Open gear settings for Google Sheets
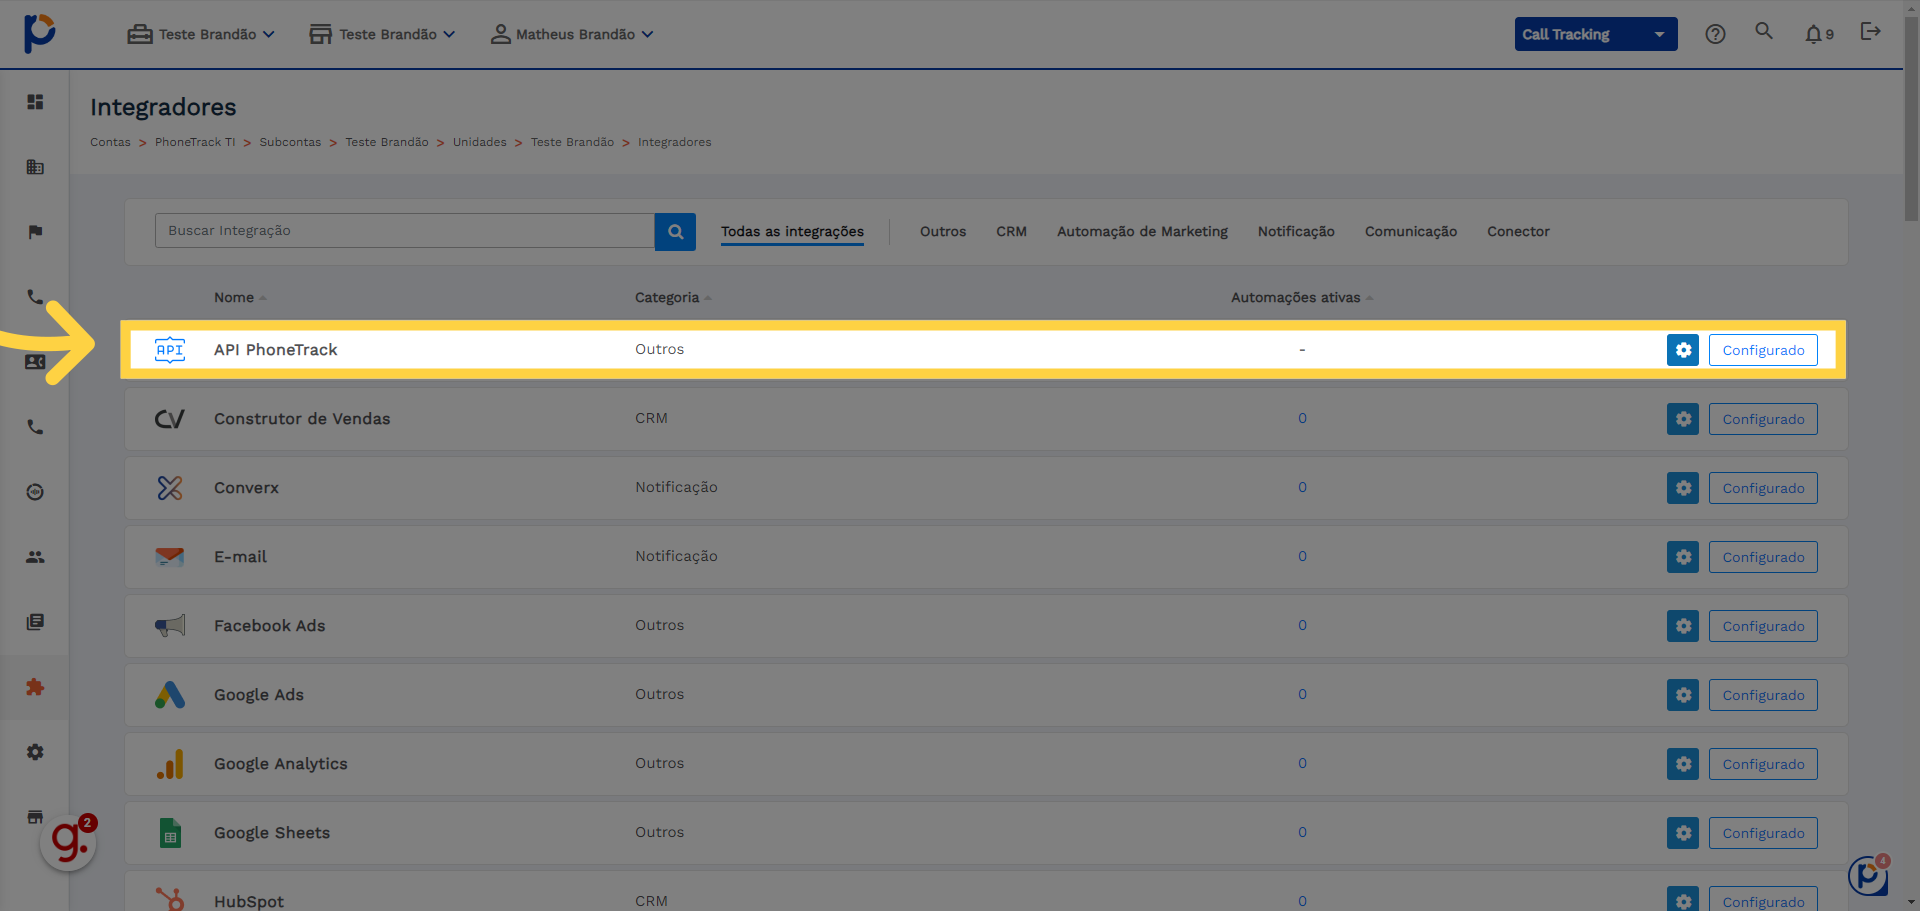Image resolution: width=1920 pixels, height=911 pixels. pyautogui.click(x=1683, y=833)
